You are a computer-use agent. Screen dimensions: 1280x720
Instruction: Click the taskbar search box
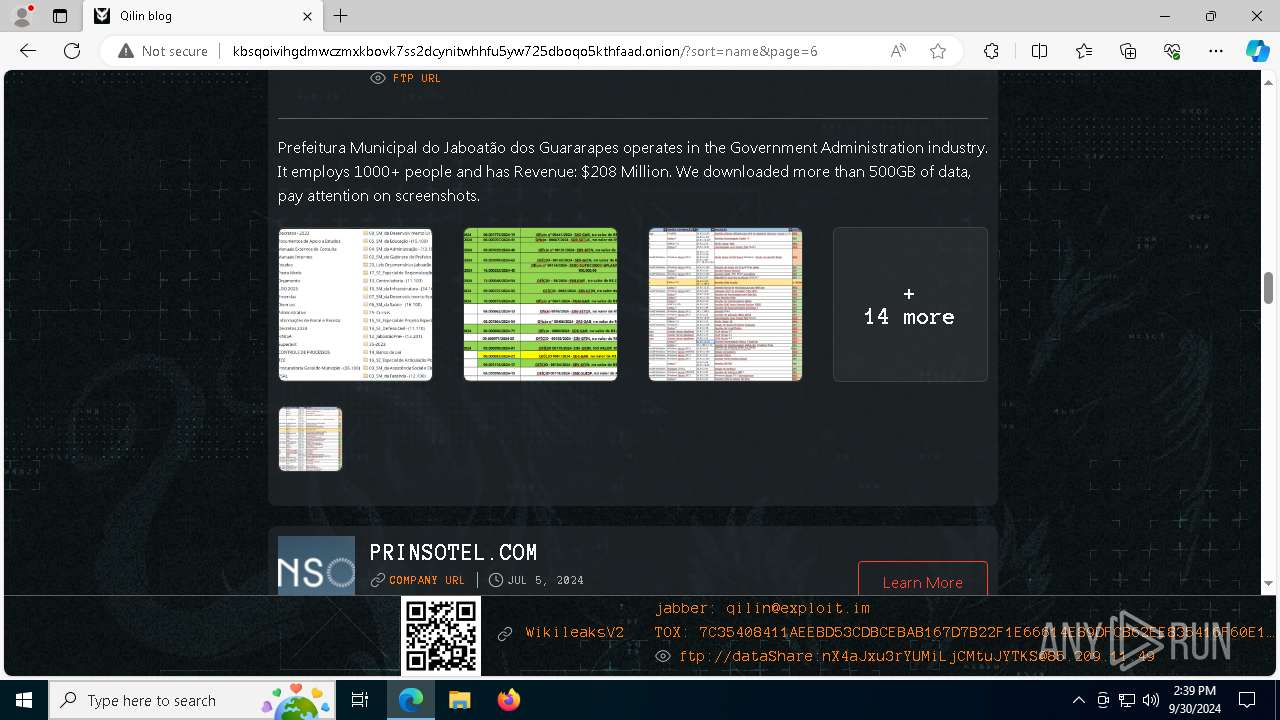(x=193, y=700)
